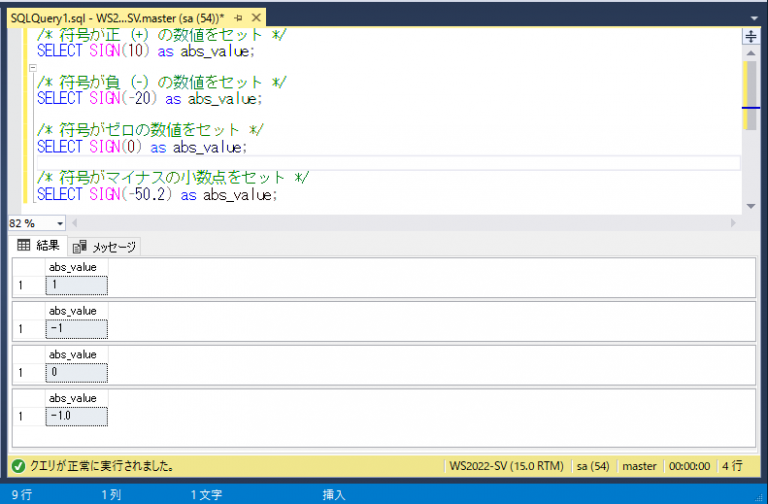Click the SELECT SIGN(10) statement line
The height and width of the screenshot is (504, 768).
(x=146, y=51)
